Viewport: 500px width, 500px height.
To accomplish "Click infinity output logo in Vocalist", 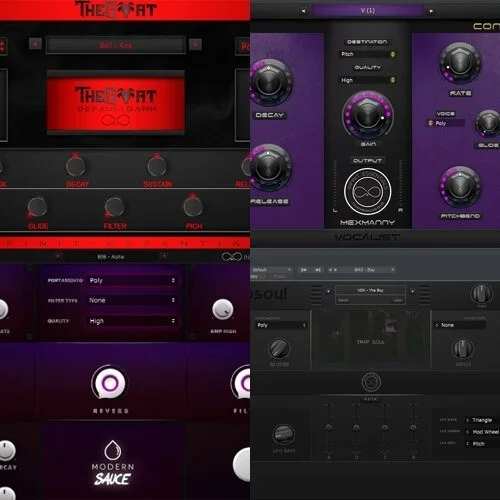I will point(368,191).
